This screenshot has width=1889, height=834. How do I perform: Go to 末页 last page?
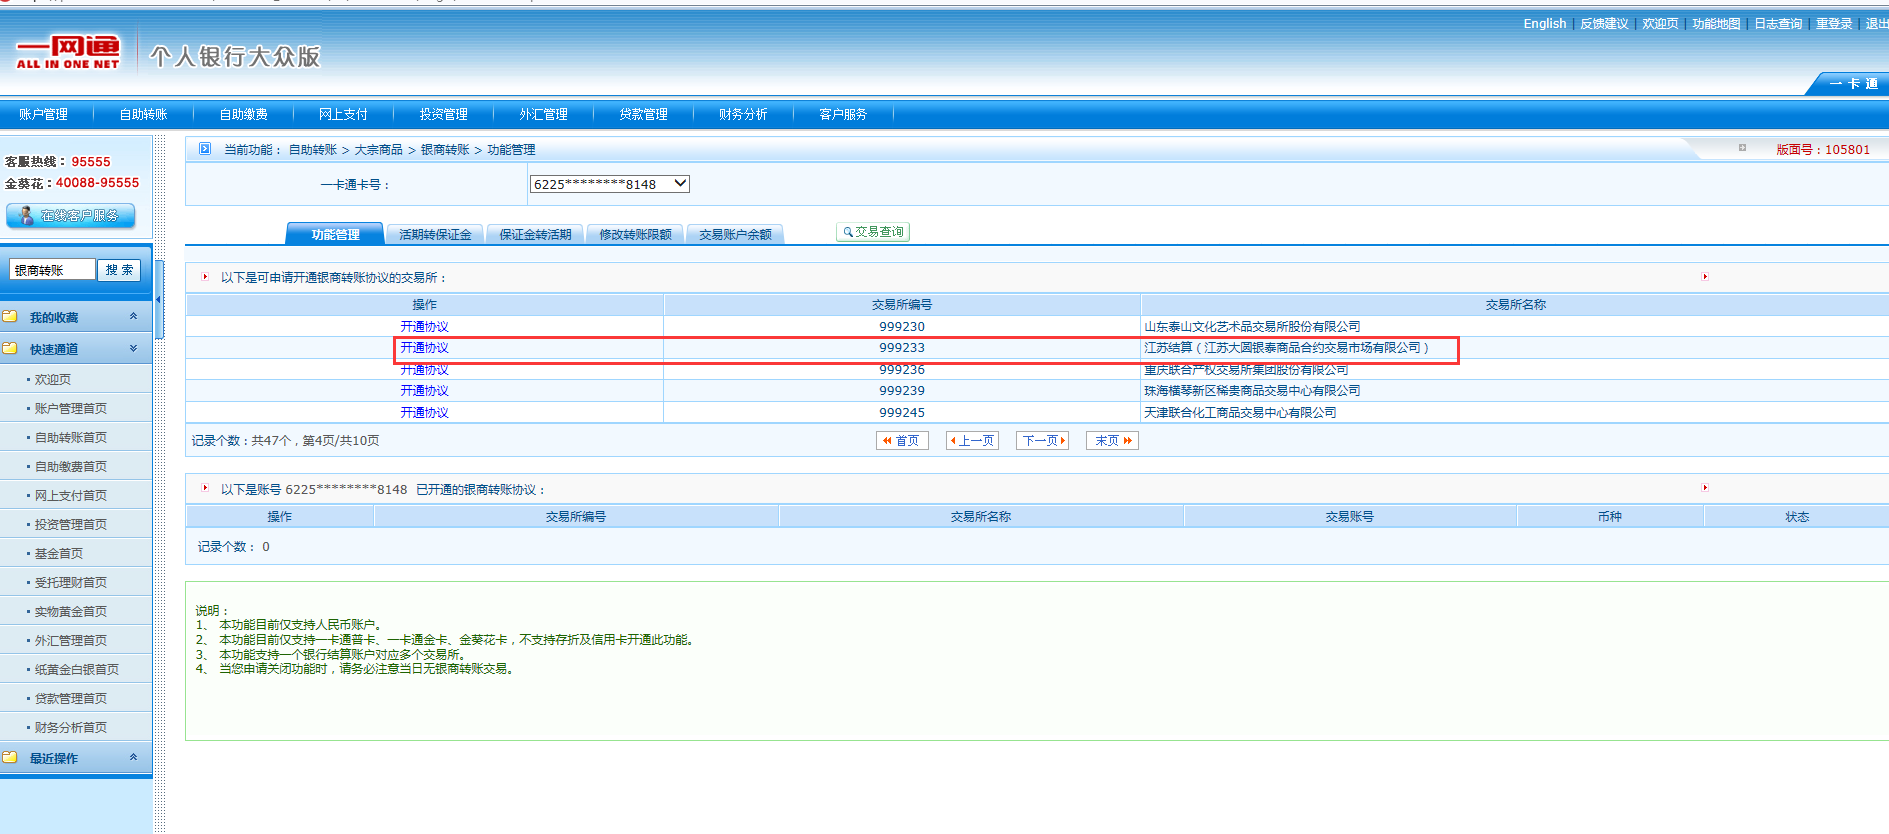(1112, 440)
